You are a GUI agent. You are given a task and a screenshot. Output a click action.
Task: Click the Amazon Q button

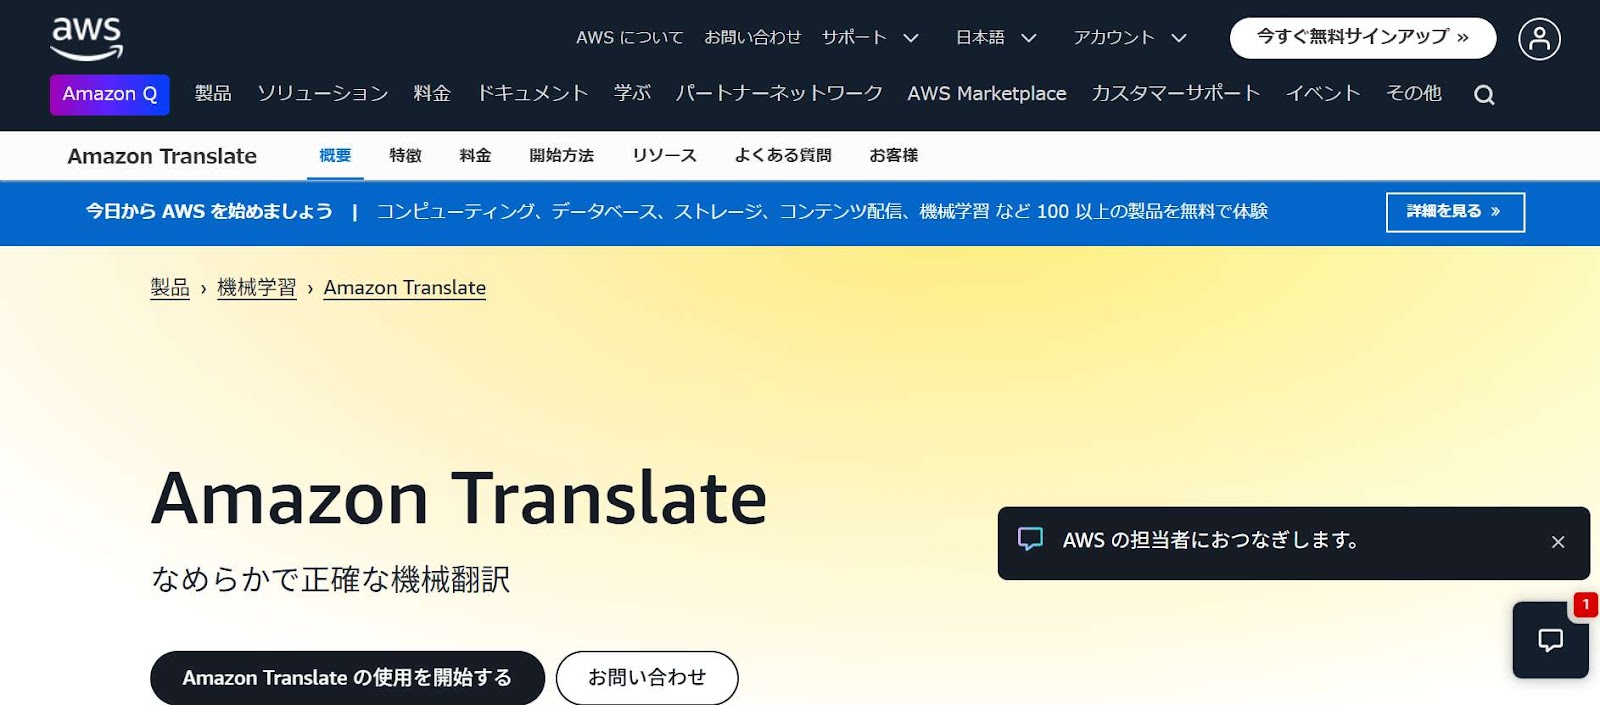tap(110, 94)
